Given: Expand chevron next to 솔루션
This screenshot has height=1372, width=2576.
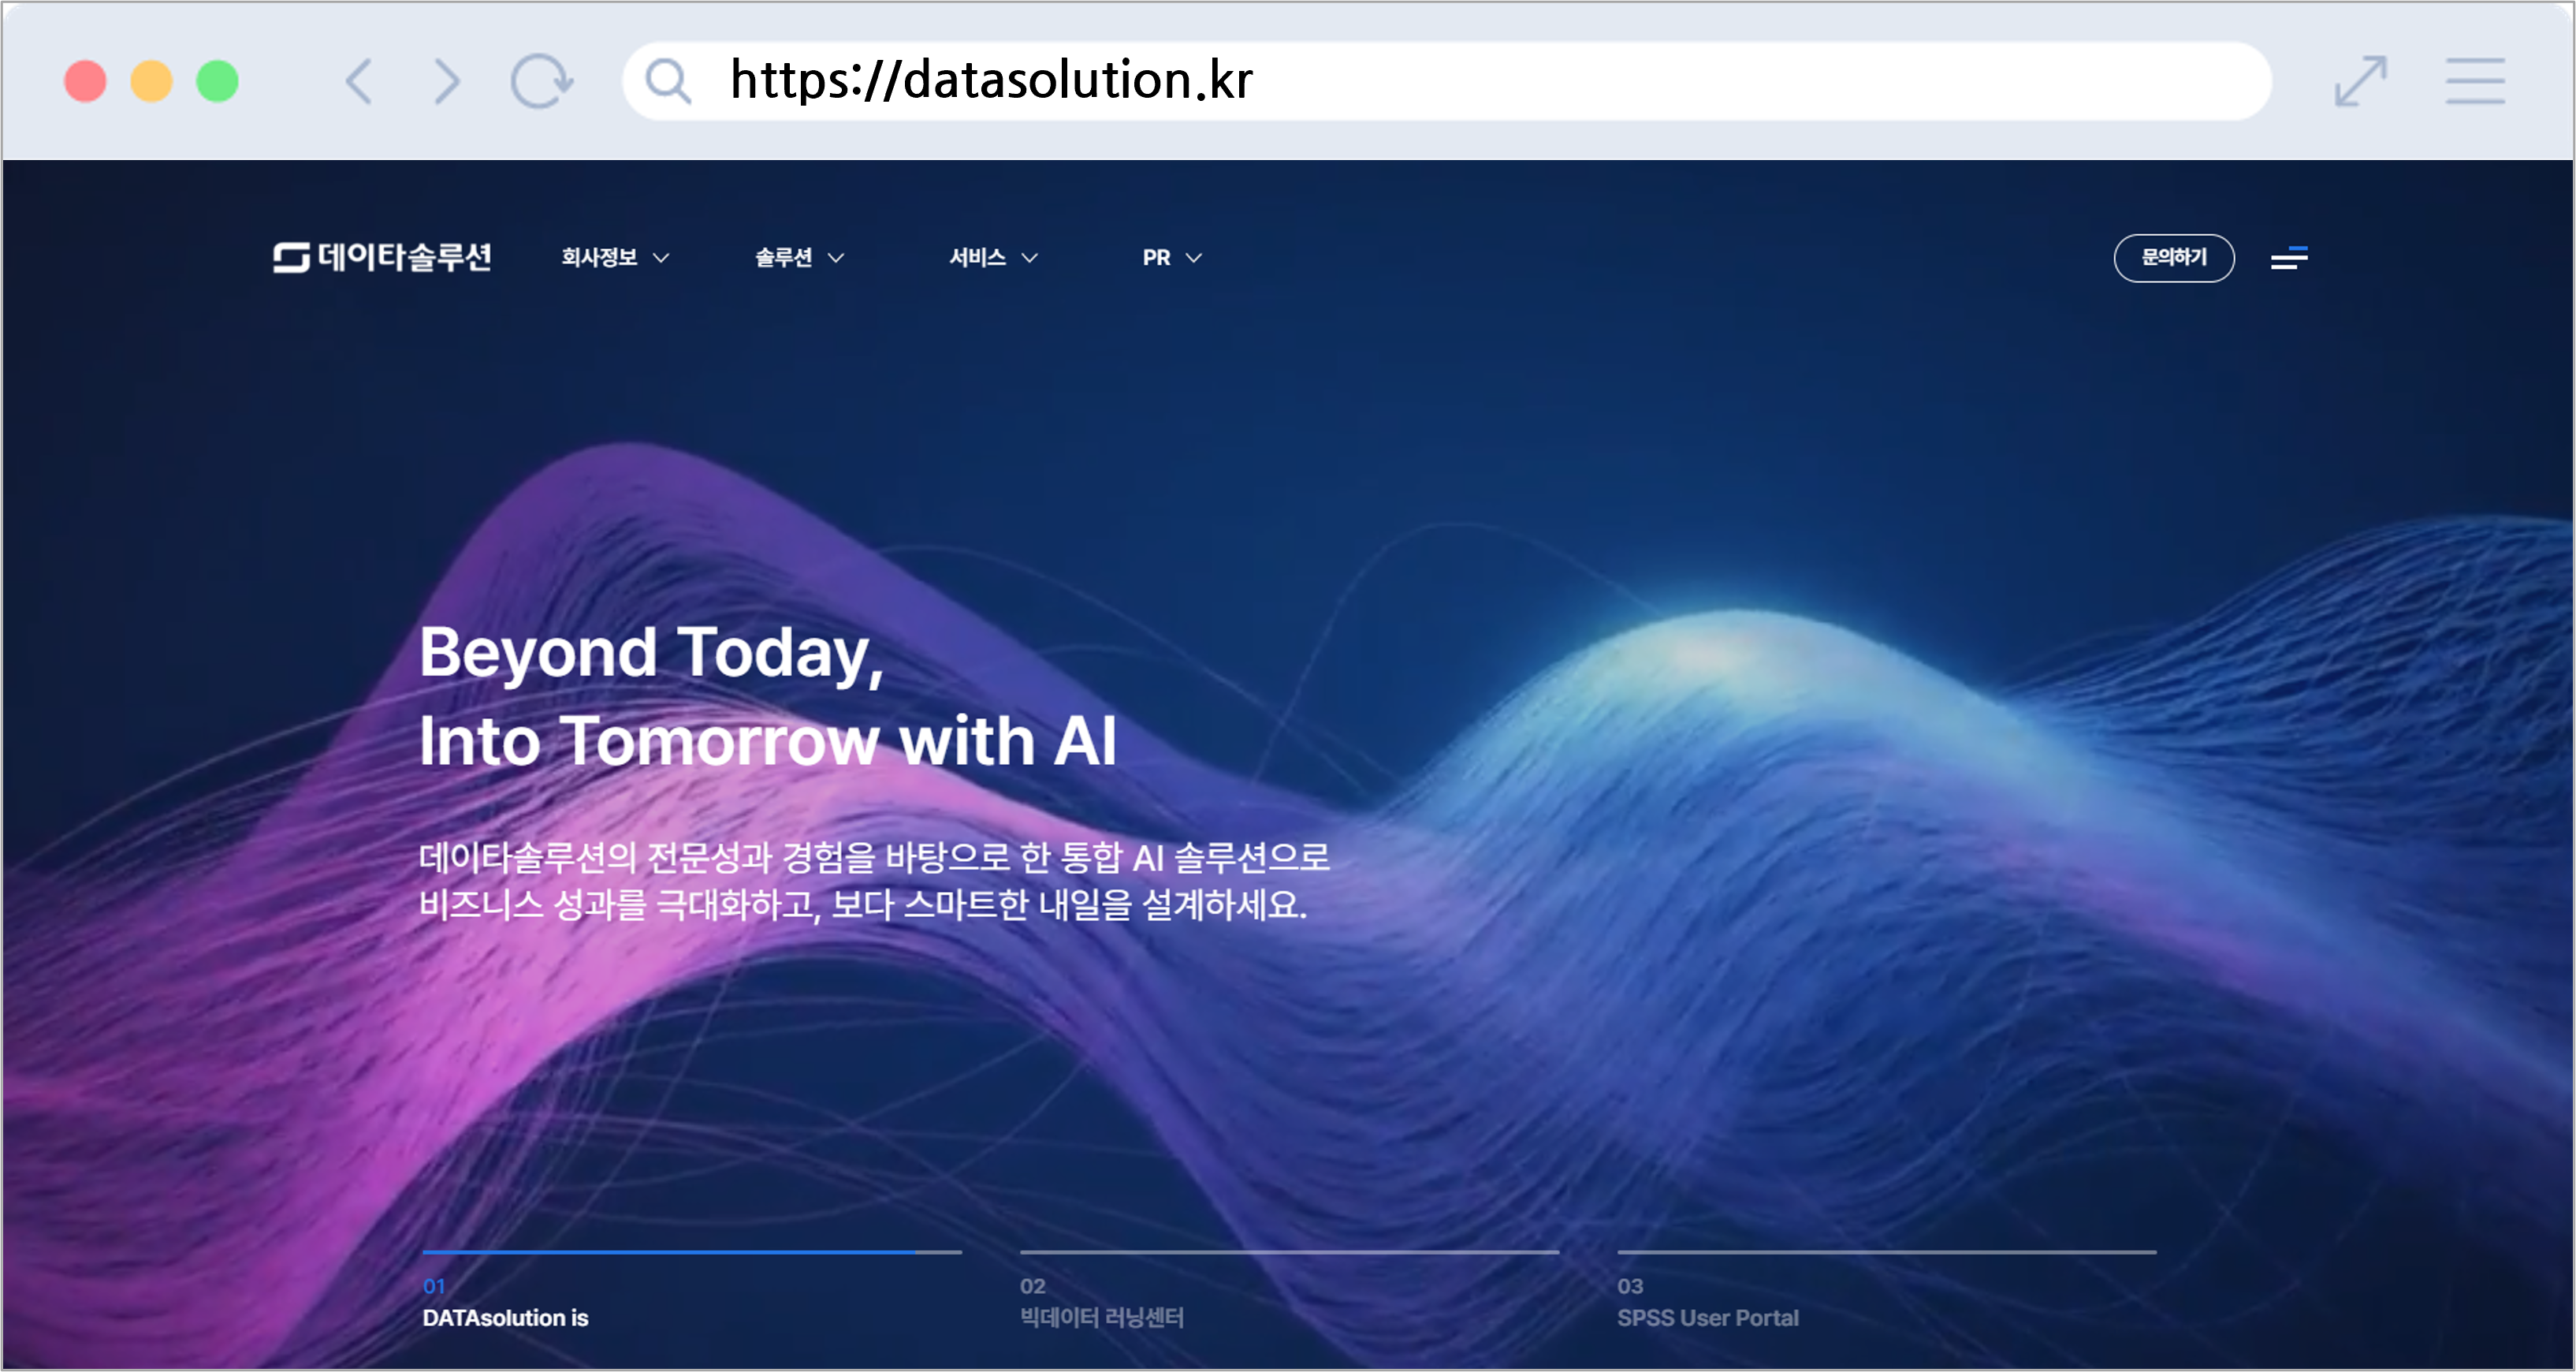Looking at the screenshot, I should tap(836, 258).
